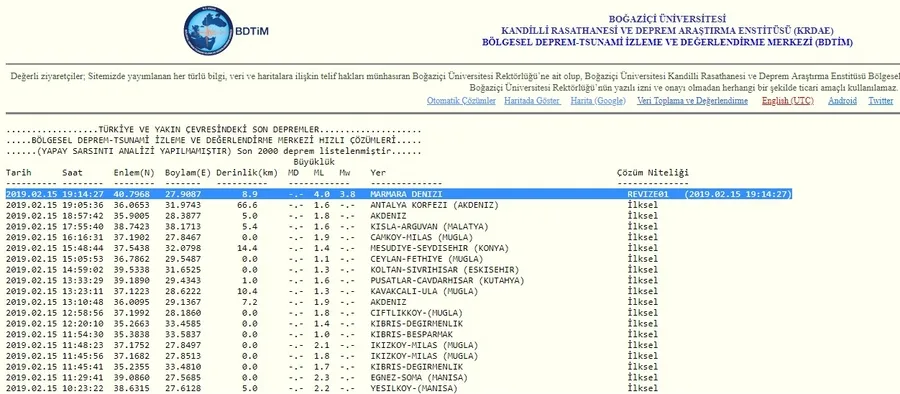The image size is (900, 394).
Task: Click CAMKOY-MILAS (MUGLA) location text
Action: point(422,238)
